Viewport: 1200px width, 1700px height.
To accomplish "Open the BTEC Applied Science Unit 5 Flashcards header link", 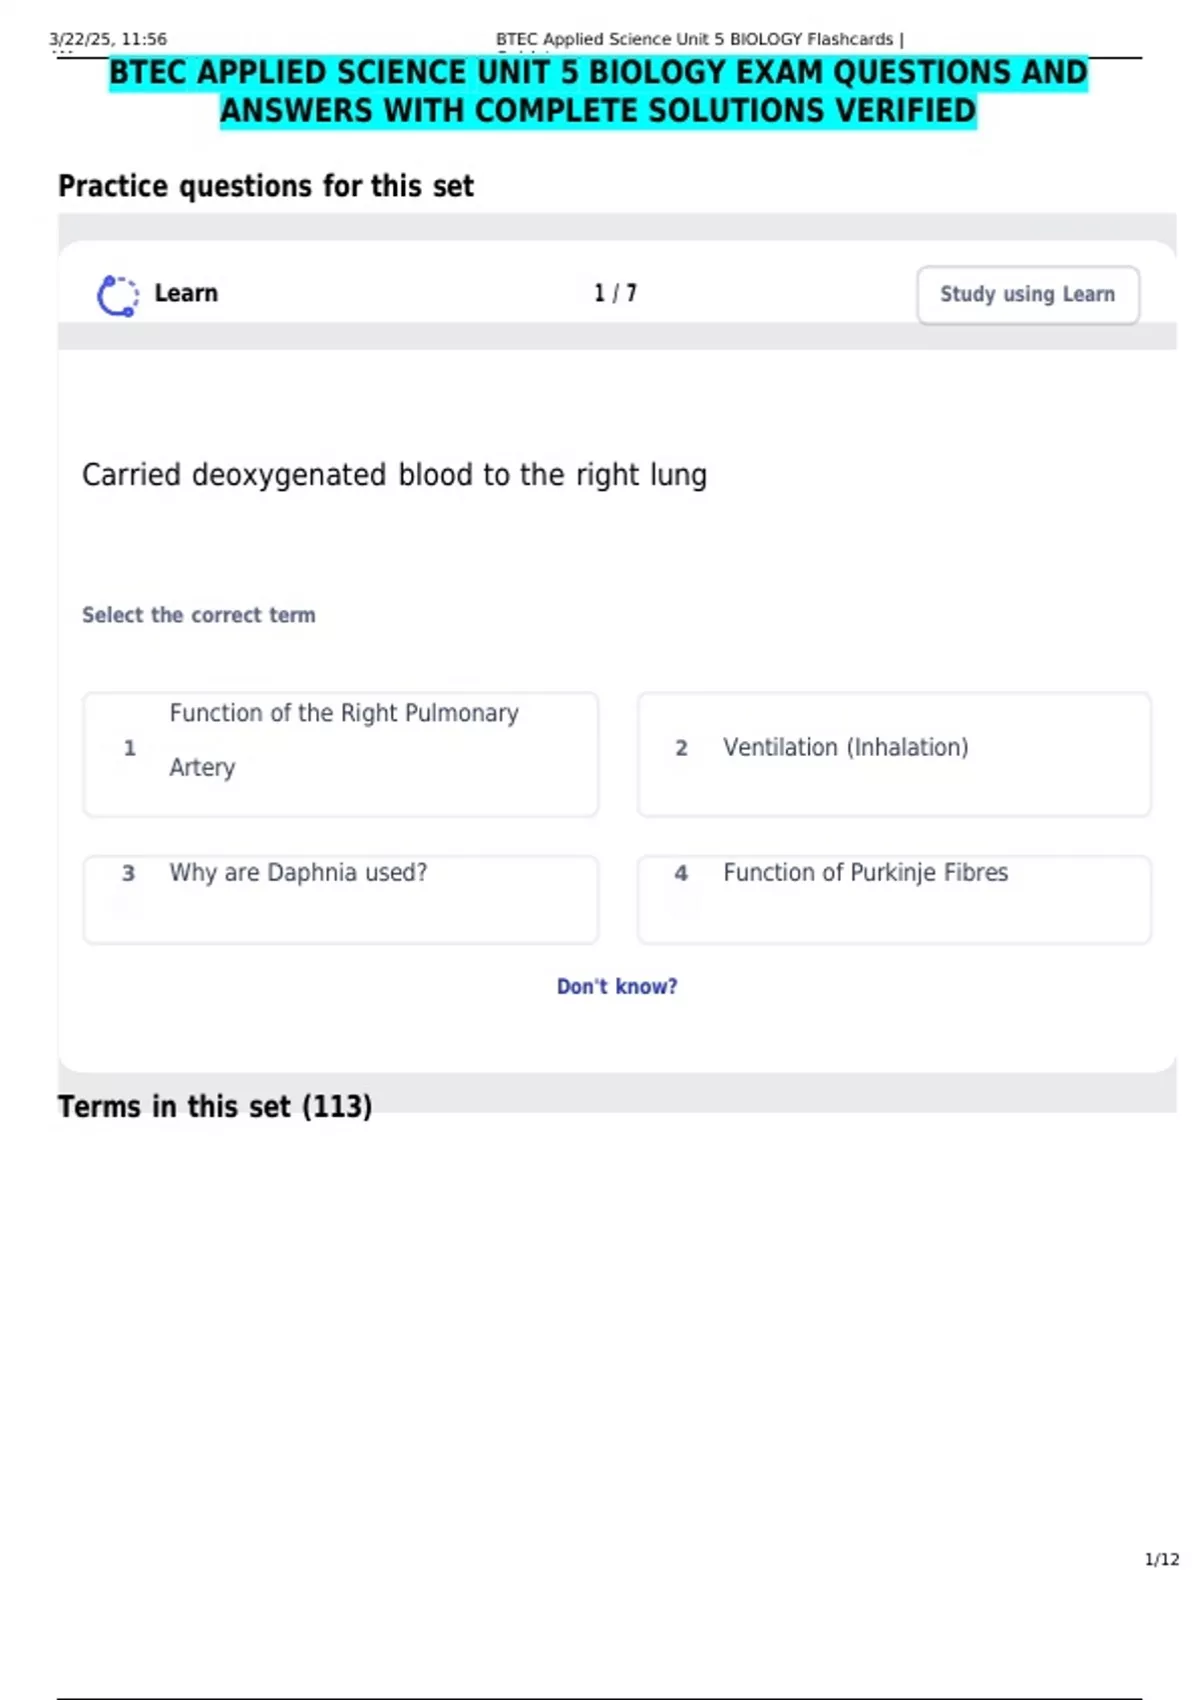I will pyautogui.click(x=696, y=39).
